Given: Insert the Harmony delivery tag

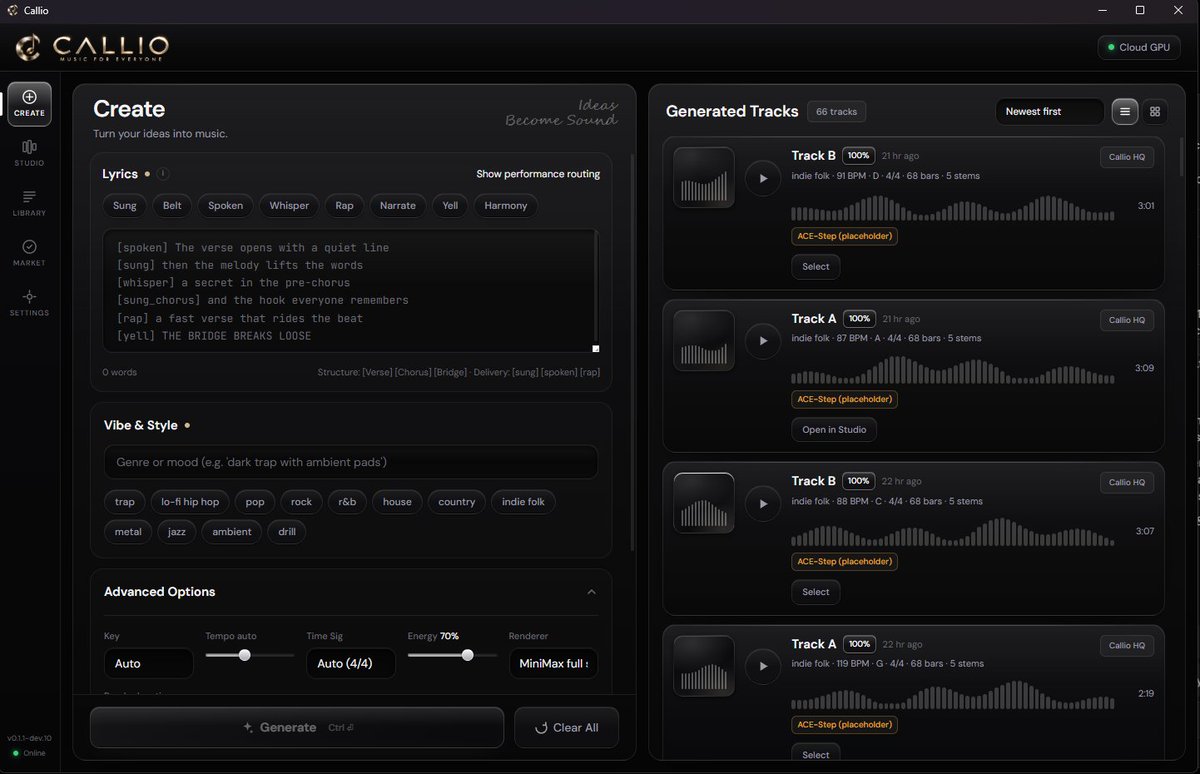Looking at the screenshot, I should 506,206.
